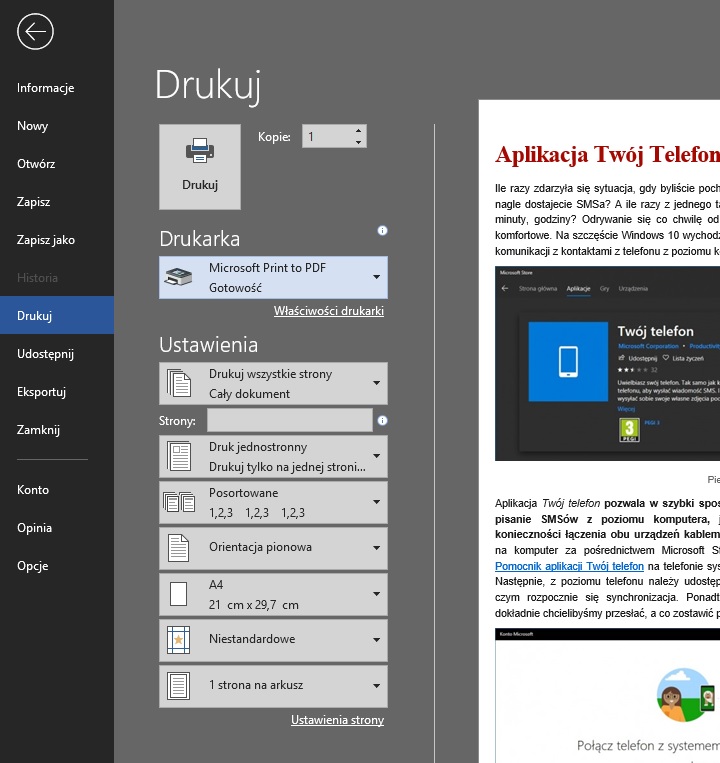The height and width of the screenshot is (763, 720).
Task: Click the large Drukuj print button
Action: point(199,167)
